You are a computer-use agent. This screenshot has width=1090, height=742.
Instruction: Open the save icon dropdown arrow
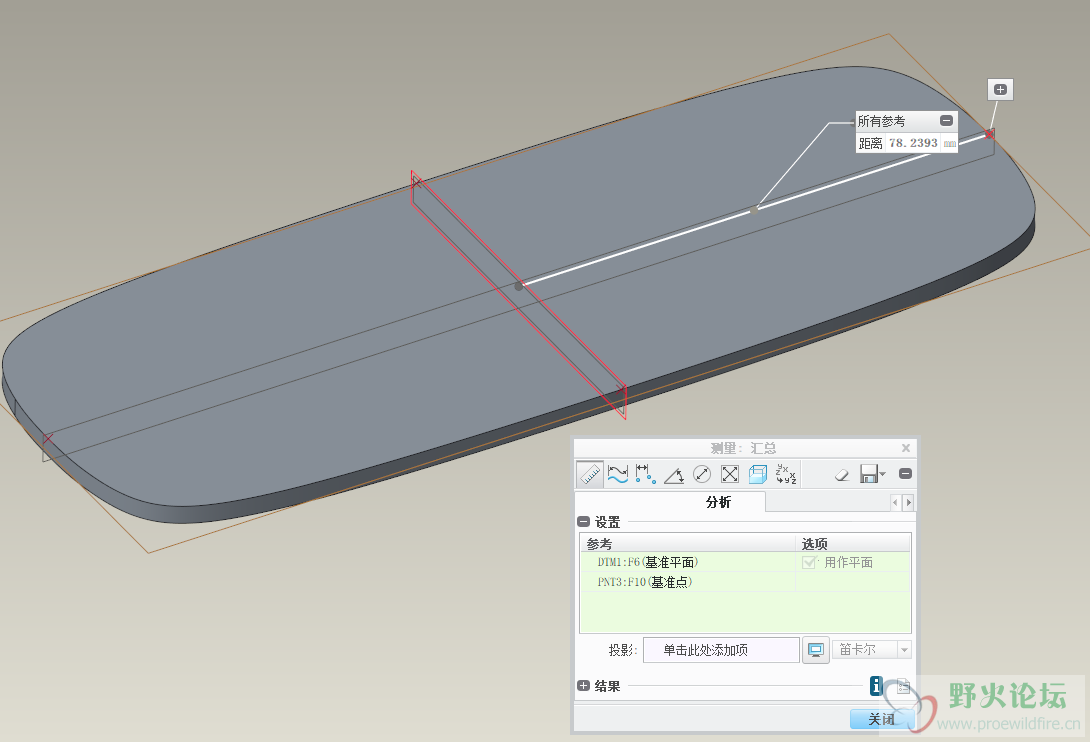(883, 474)
